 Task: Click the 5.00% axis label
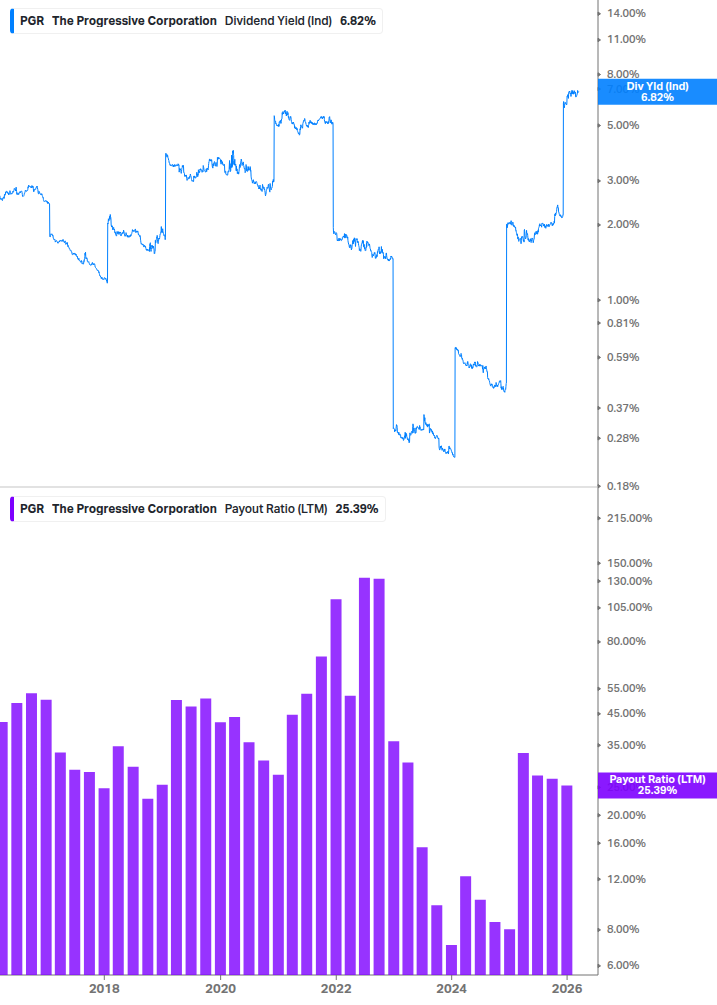click(x=623, y=126)
